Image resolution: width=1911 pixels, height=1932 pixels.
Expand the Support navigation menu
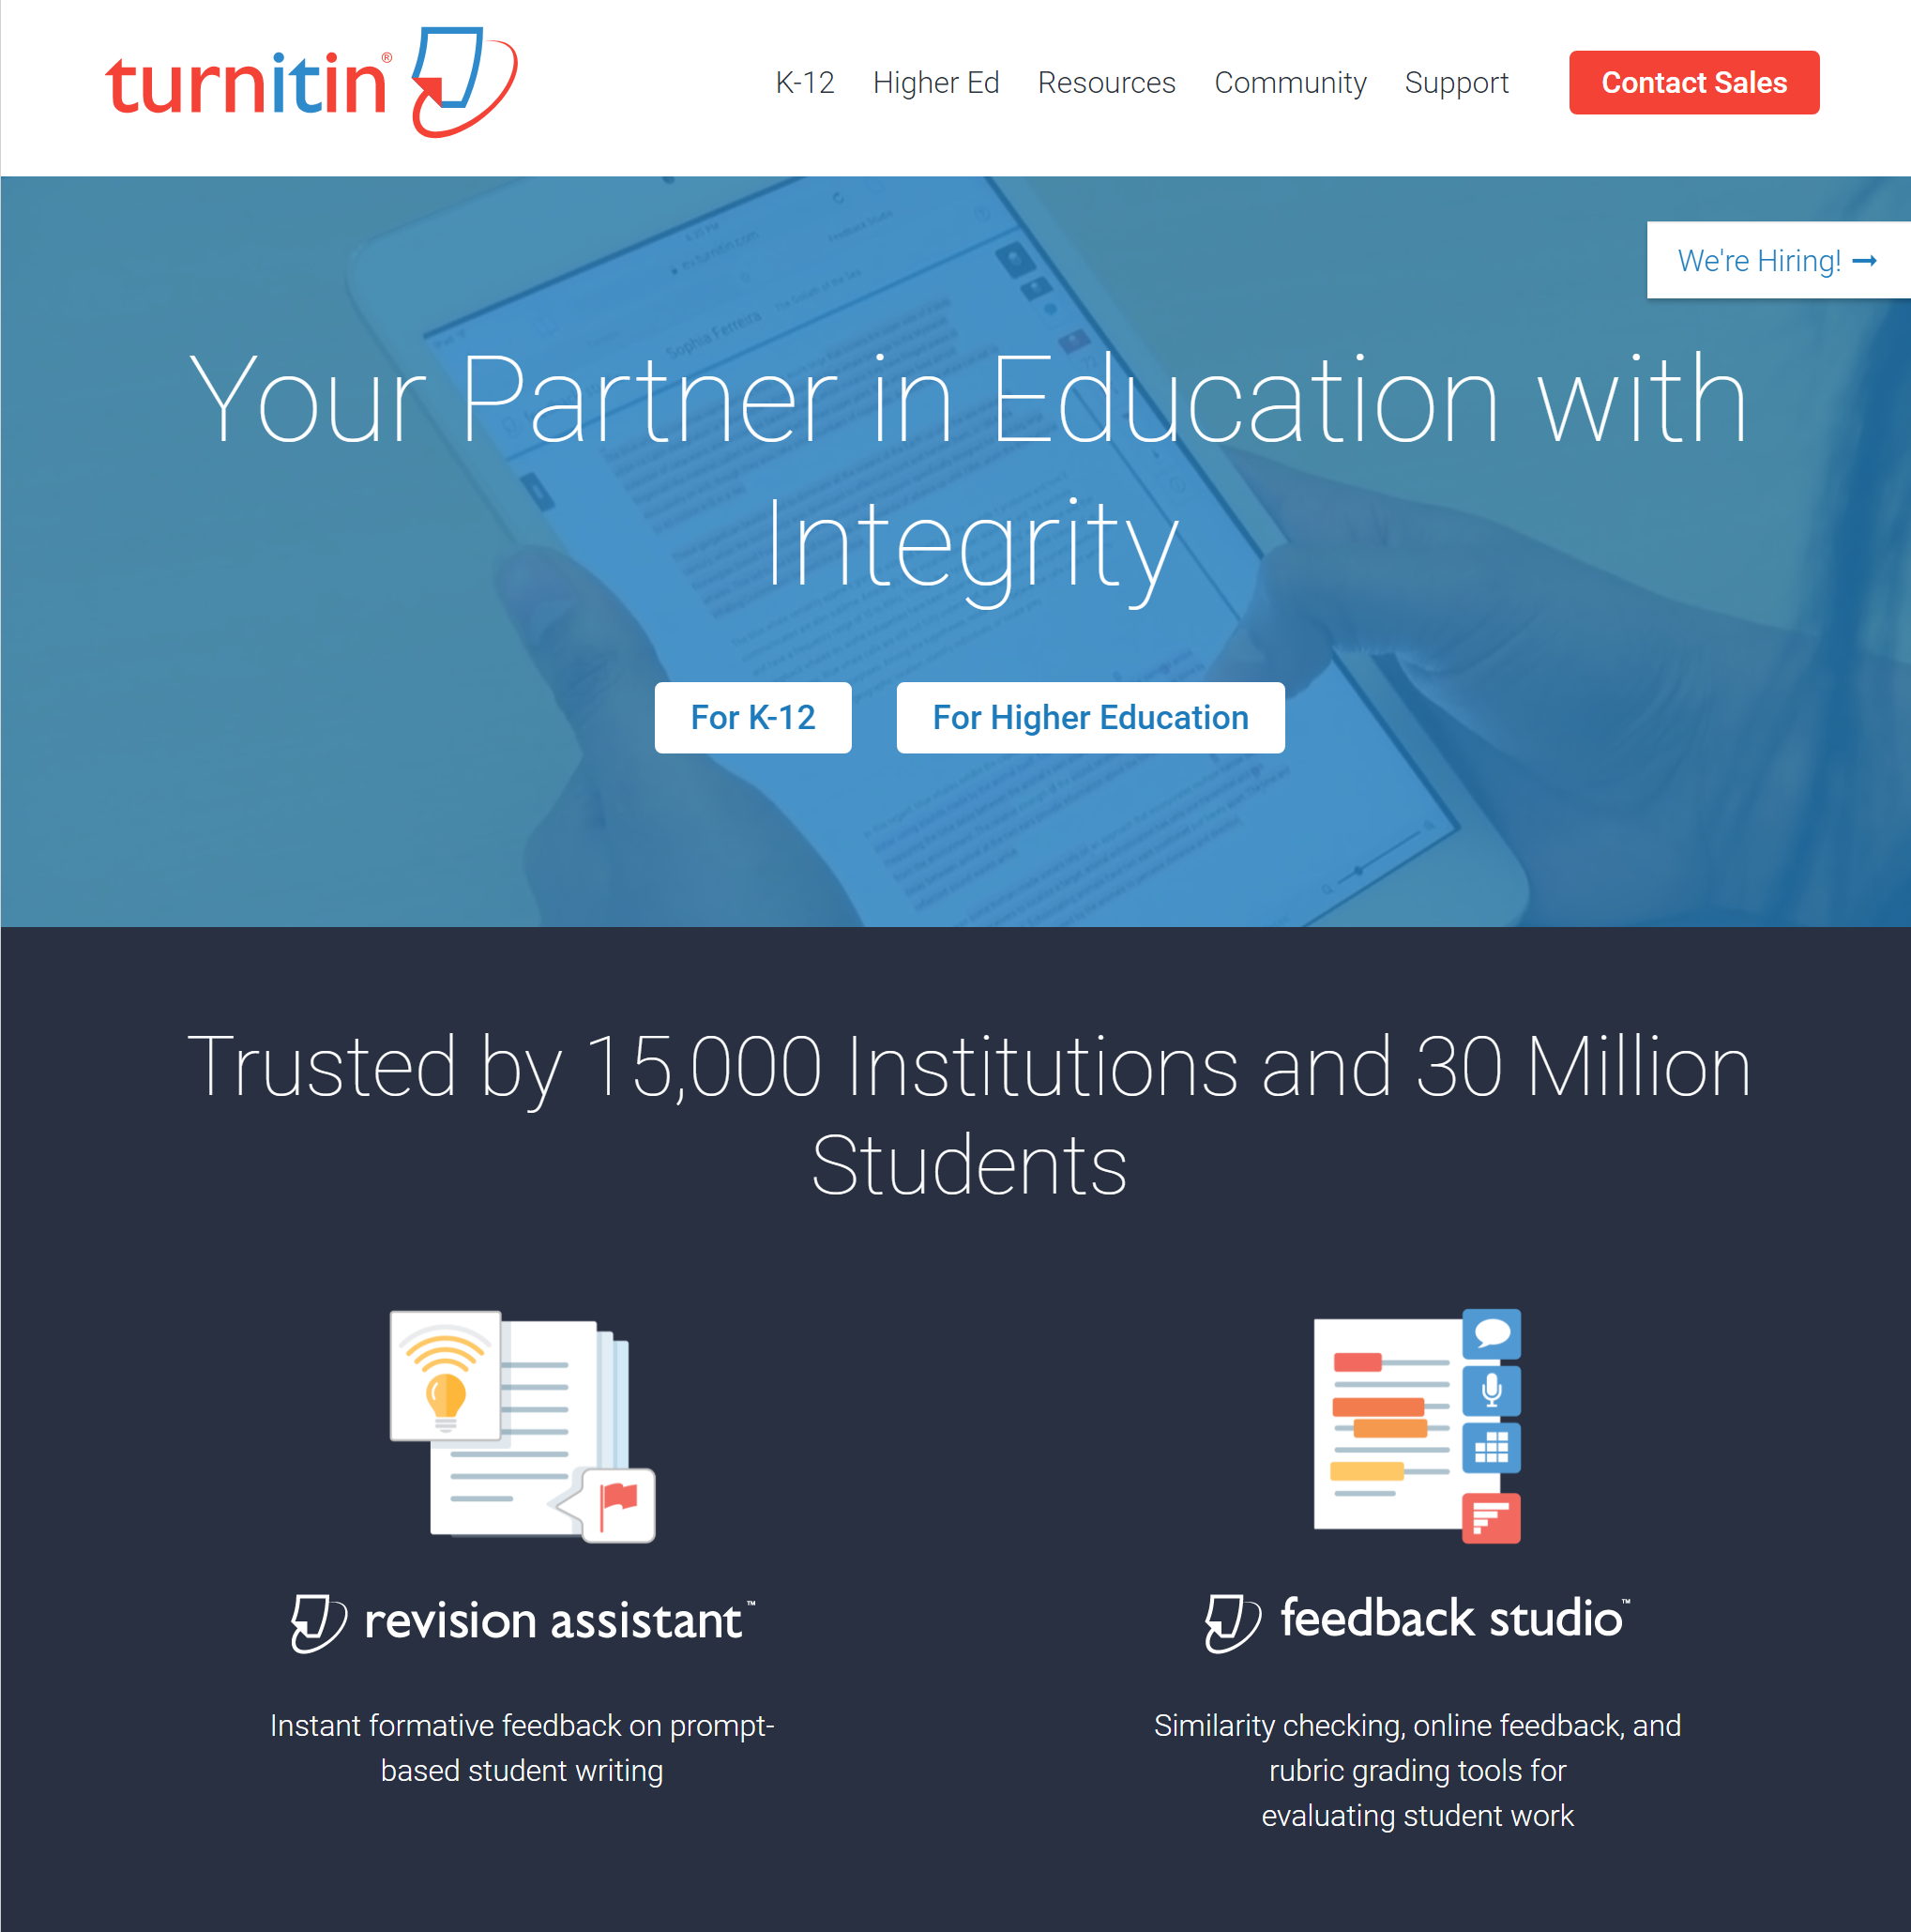[1454, 81]
